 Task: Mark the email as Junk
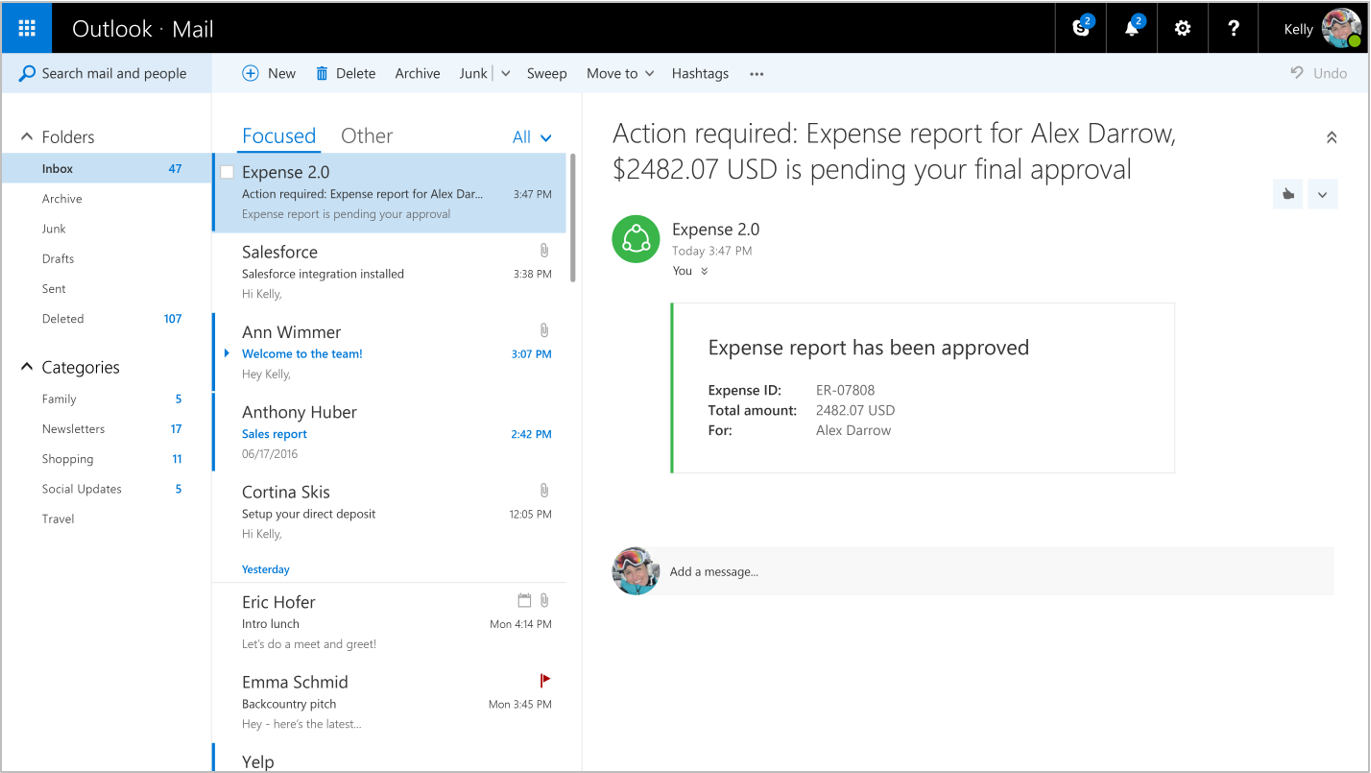[473, 73]
